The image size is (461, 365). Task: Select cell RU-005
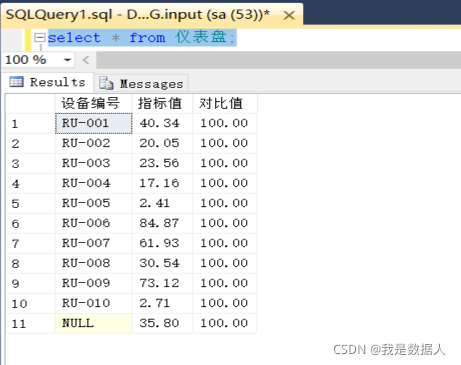(x=93, y=203)
